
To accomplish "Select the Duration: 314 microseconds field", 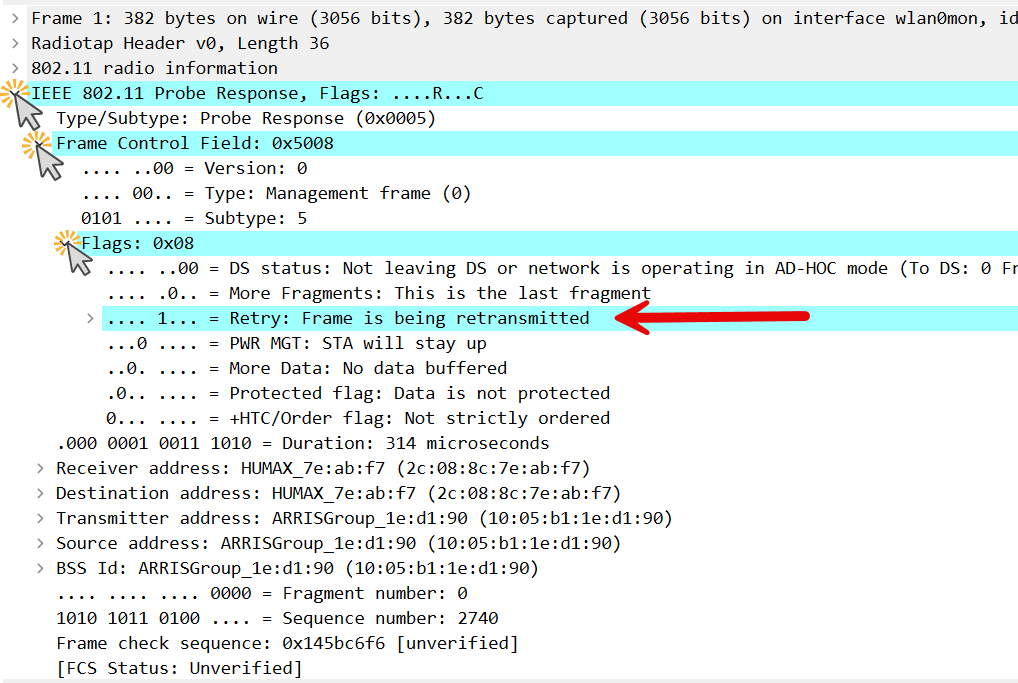I will tap(302, 443).
